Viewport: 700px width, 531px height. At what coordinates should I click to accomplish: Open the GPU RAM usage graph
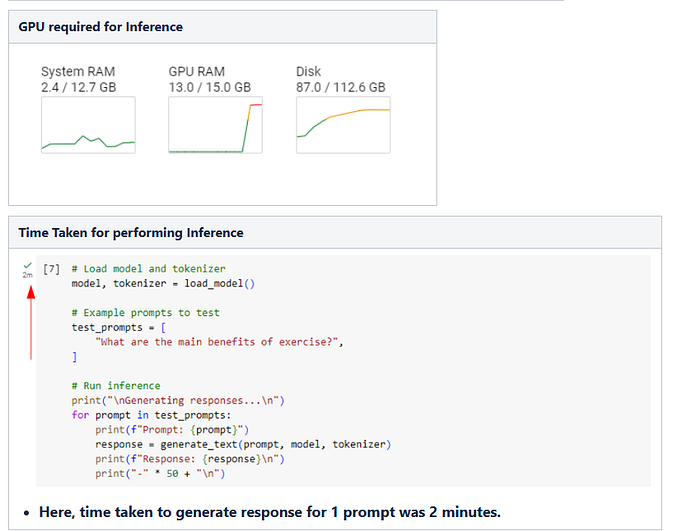coord(215,126)
